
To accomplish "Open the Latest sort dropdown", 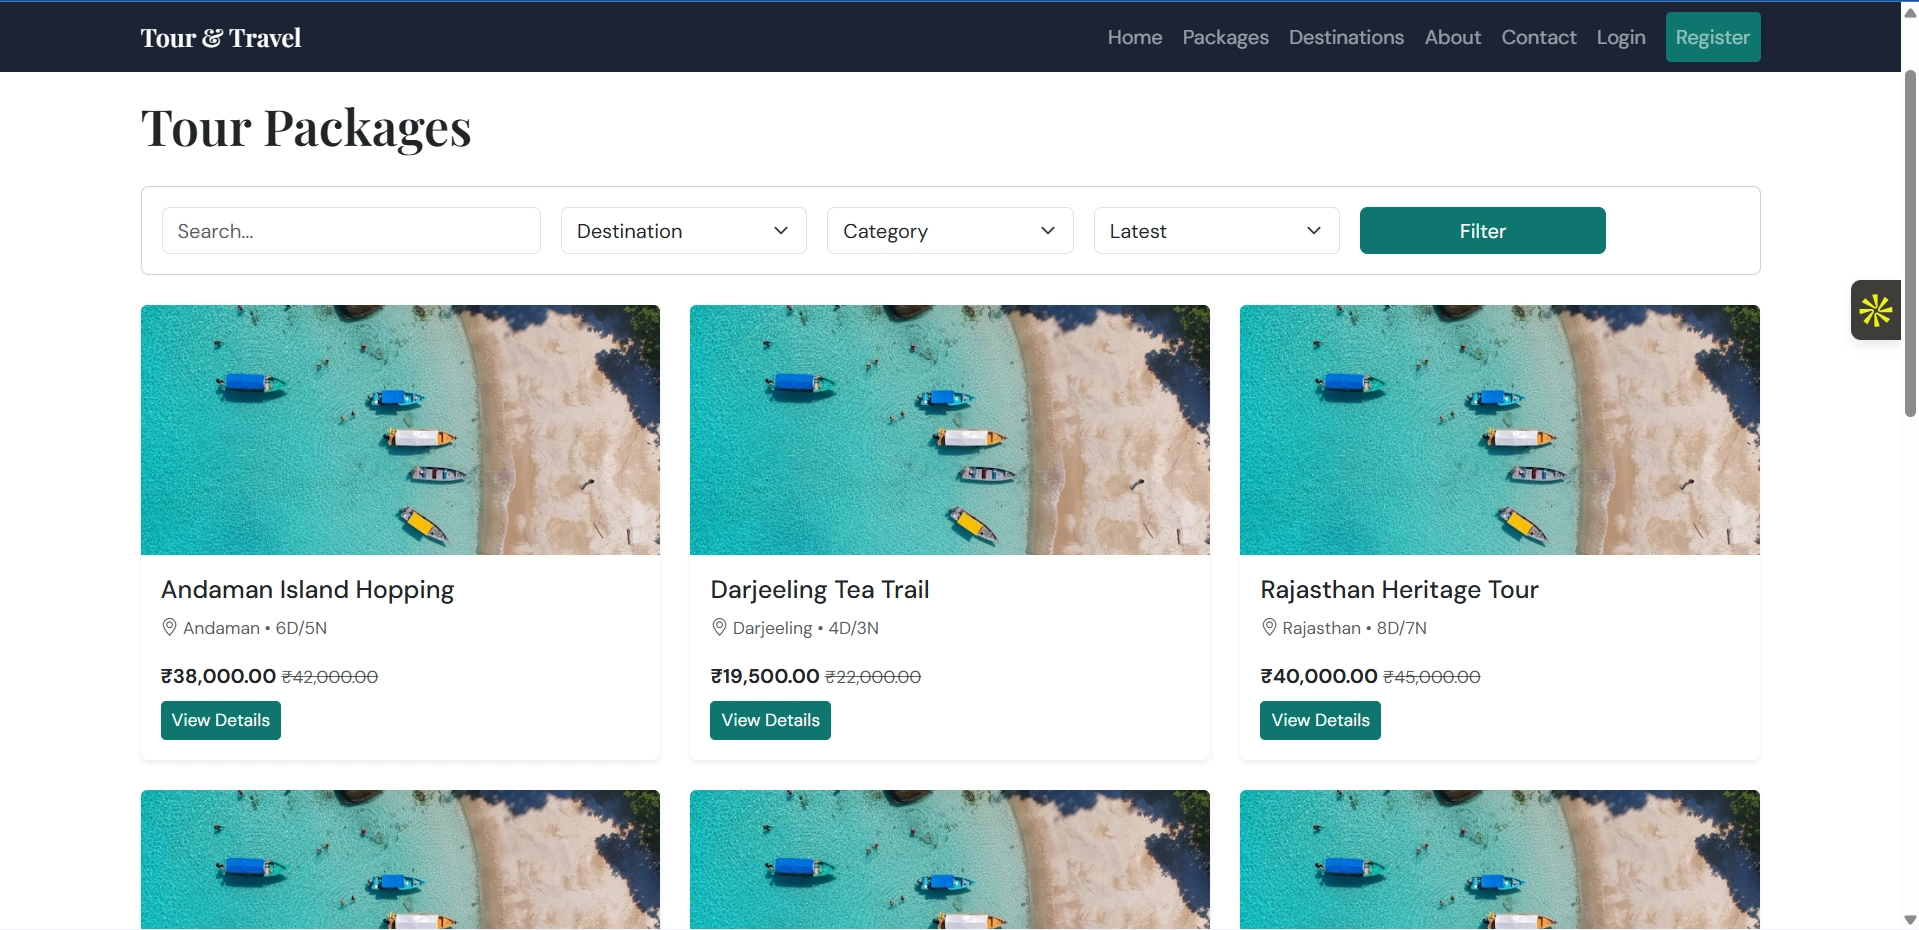I will pyautogui.click(x=1217, y=231).
